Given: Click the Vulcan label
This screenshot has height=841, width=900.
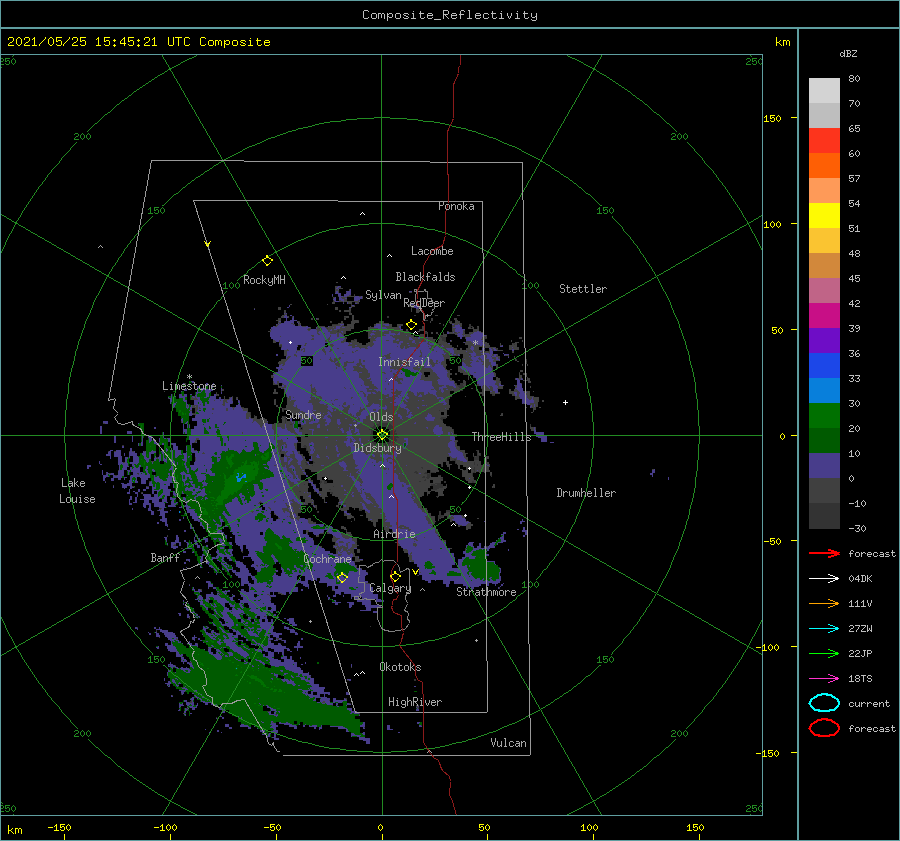Looking at the screenshot, I should (509, 743).
